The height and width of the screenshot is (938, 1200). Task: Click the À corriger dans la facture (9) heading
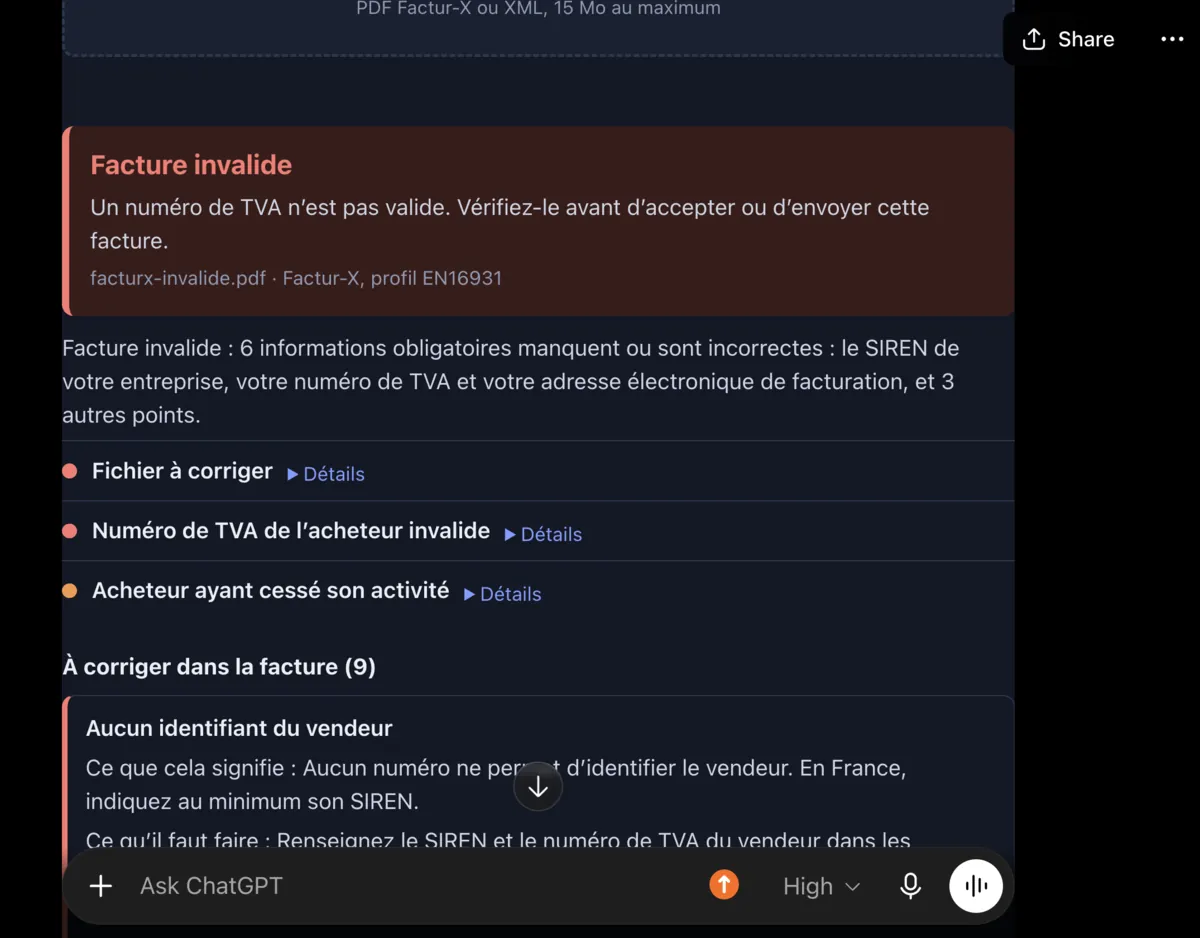[219, 667]
